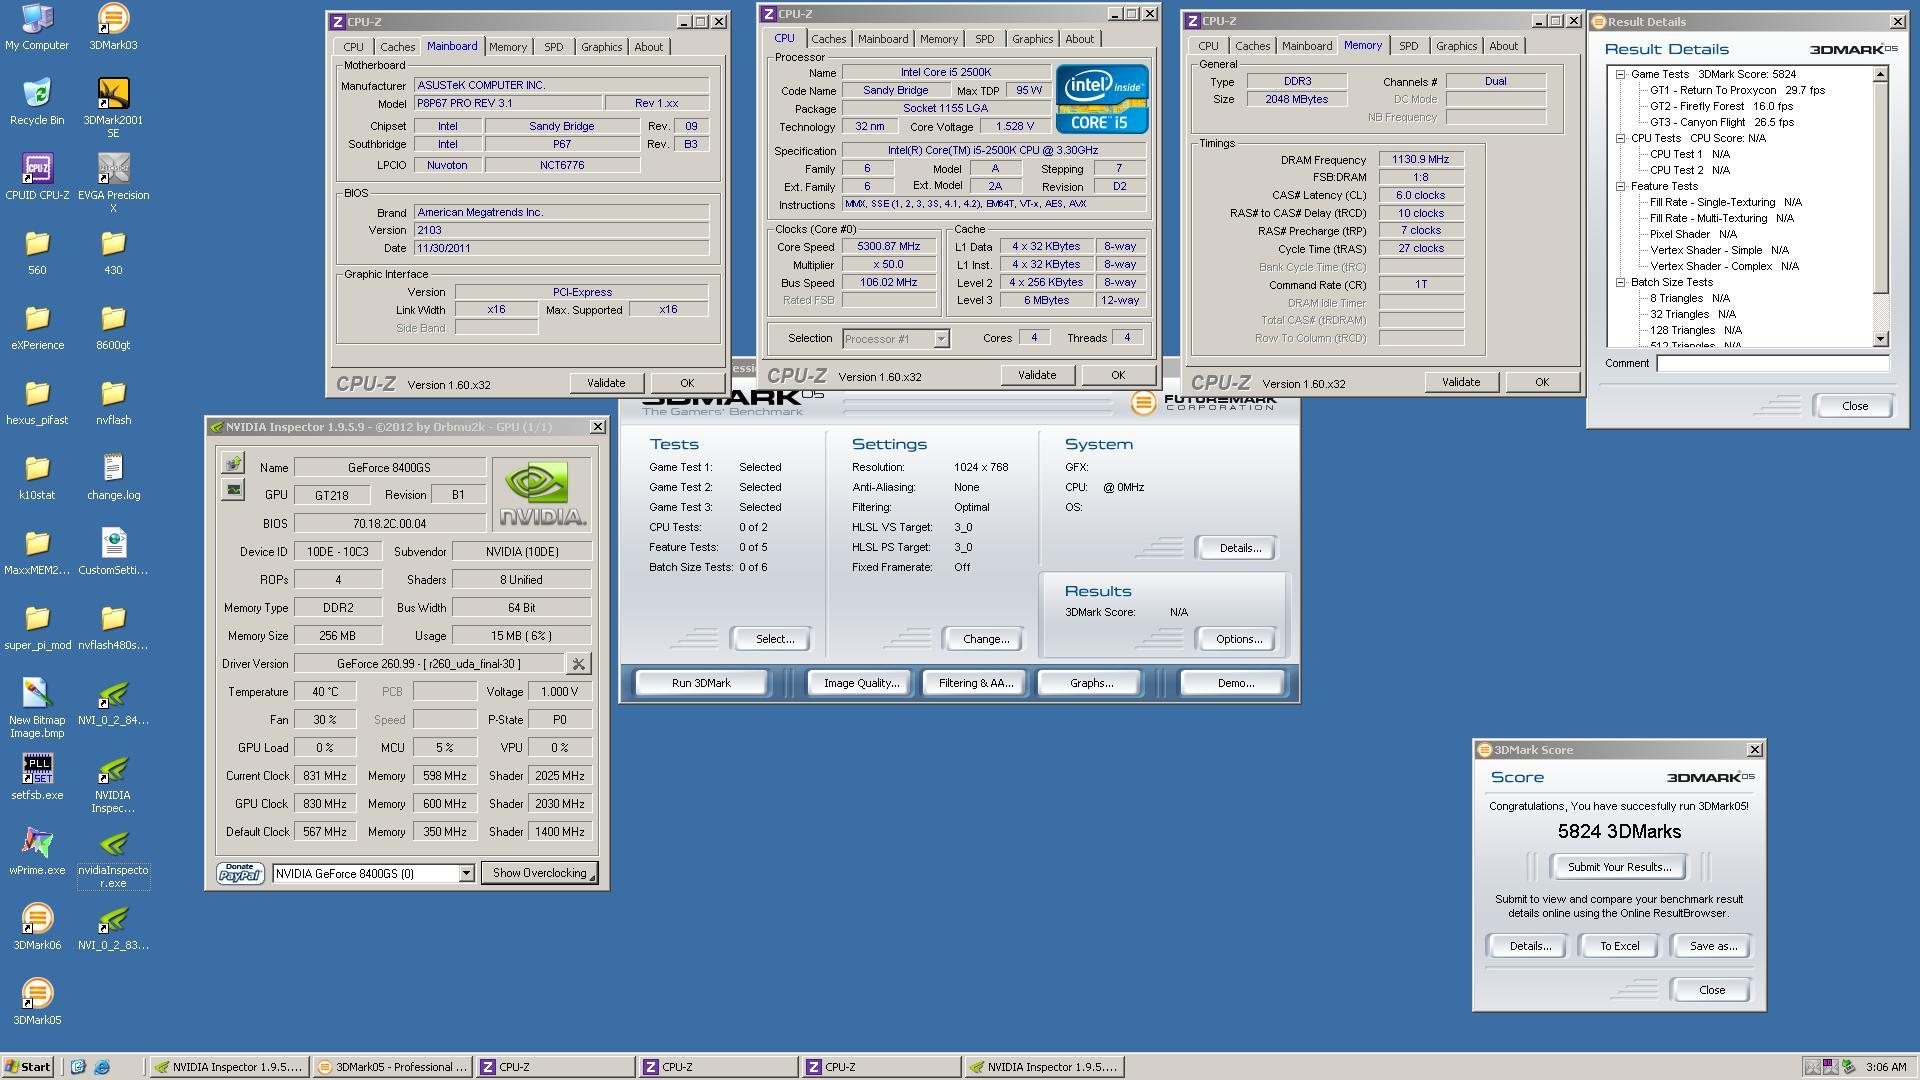Screen dimensions: 1920x1080
Task: Click the PayPal Donate icon in NVIDIA Inspector
Action: point(240,873)
